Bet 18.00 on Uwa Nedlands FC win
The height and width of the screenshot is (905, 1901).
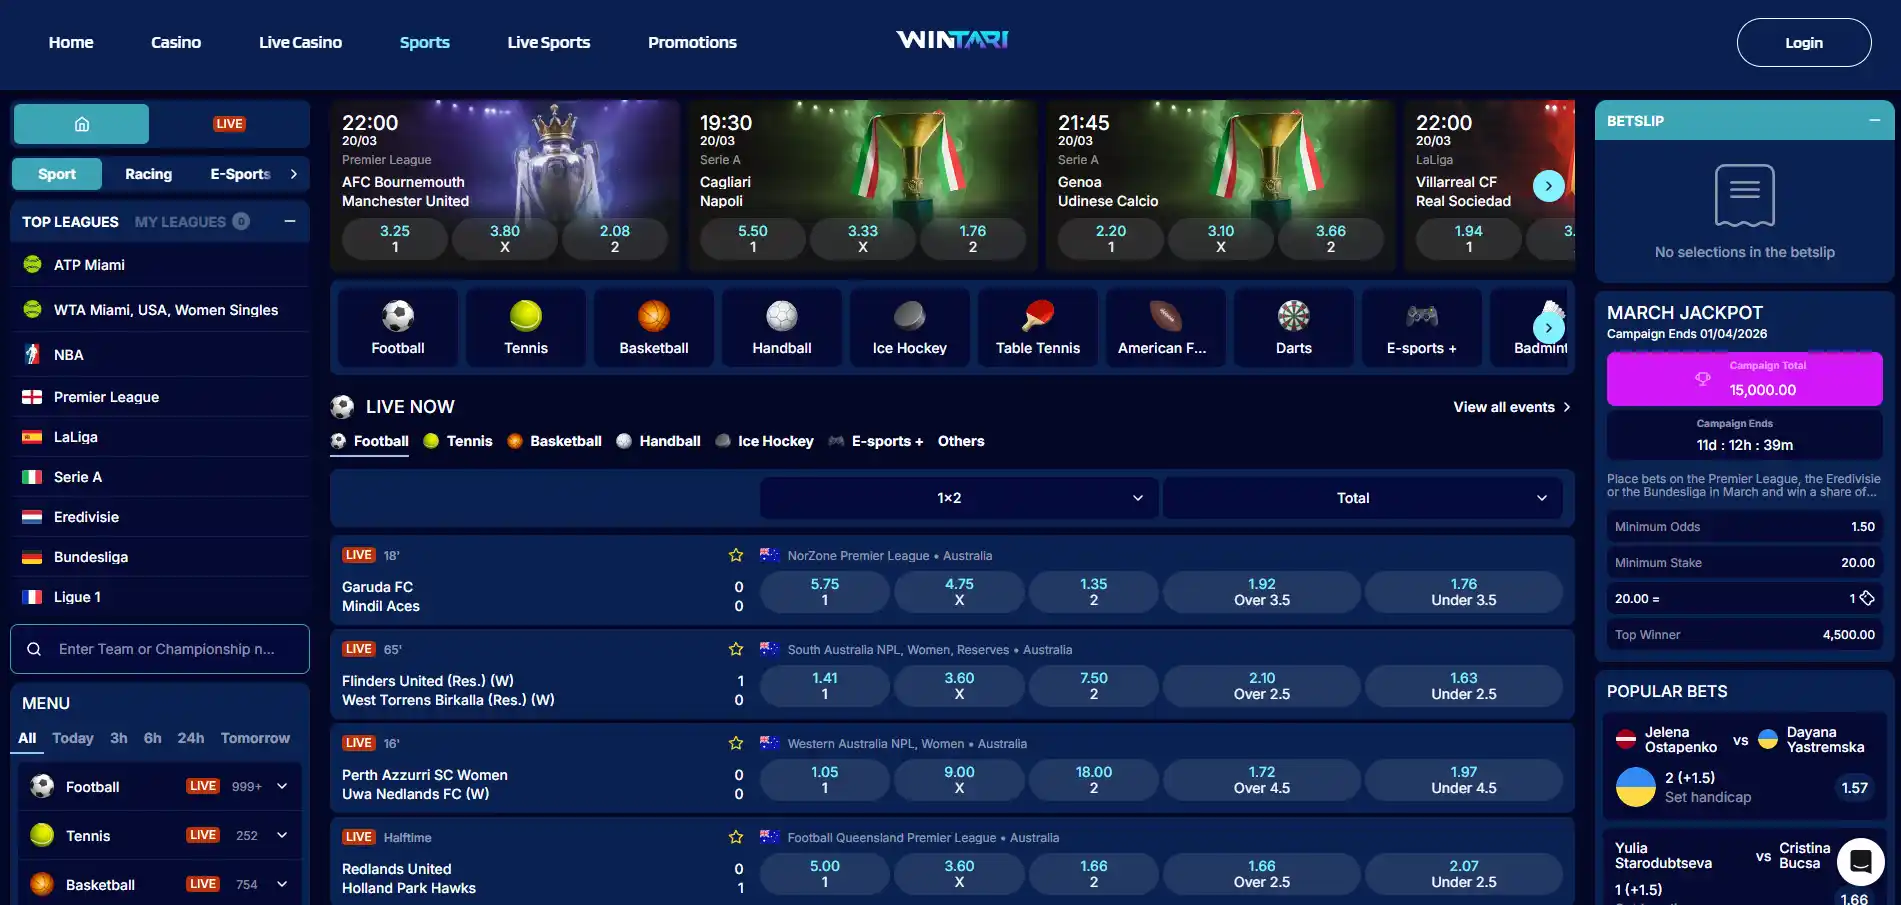click(1094, 780)
